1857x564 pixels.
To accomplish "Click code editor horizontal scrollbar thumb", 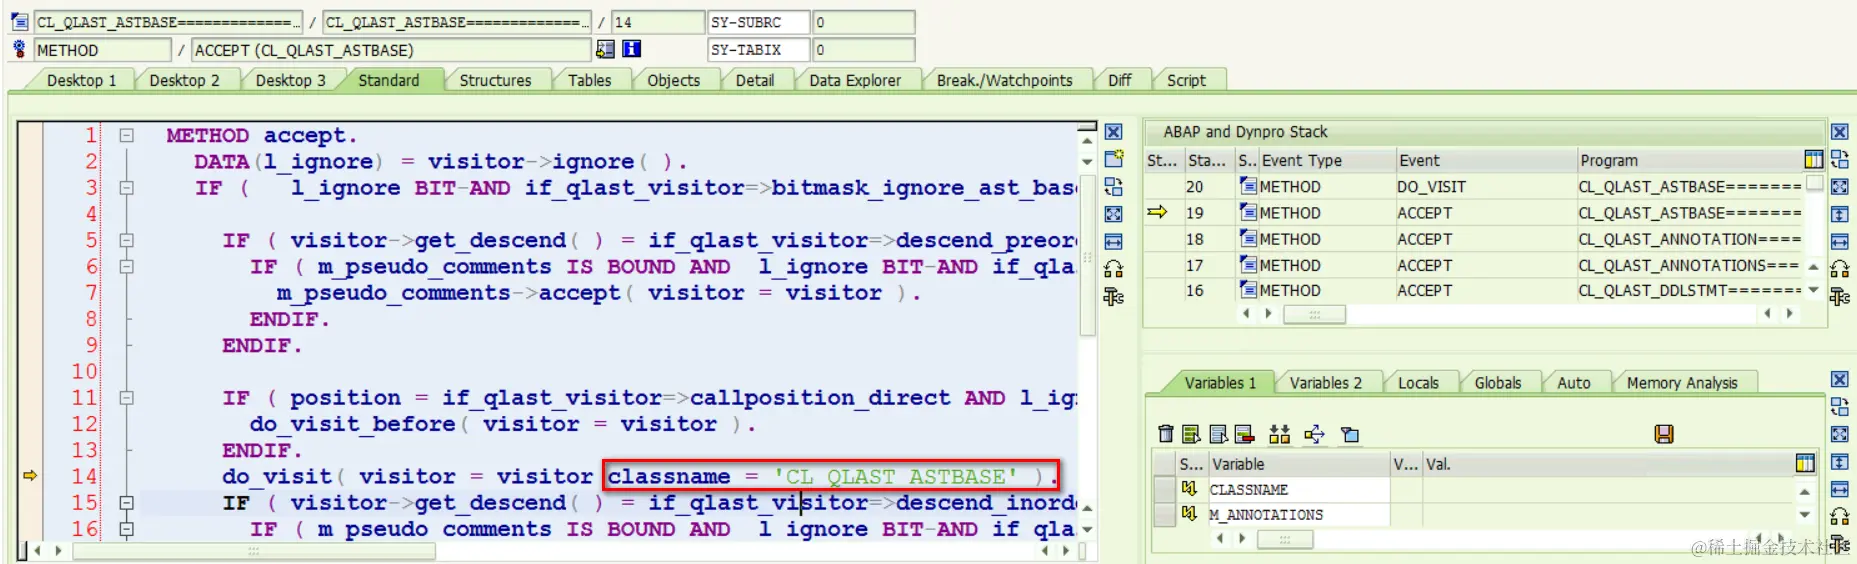I will tap(254, 551).
